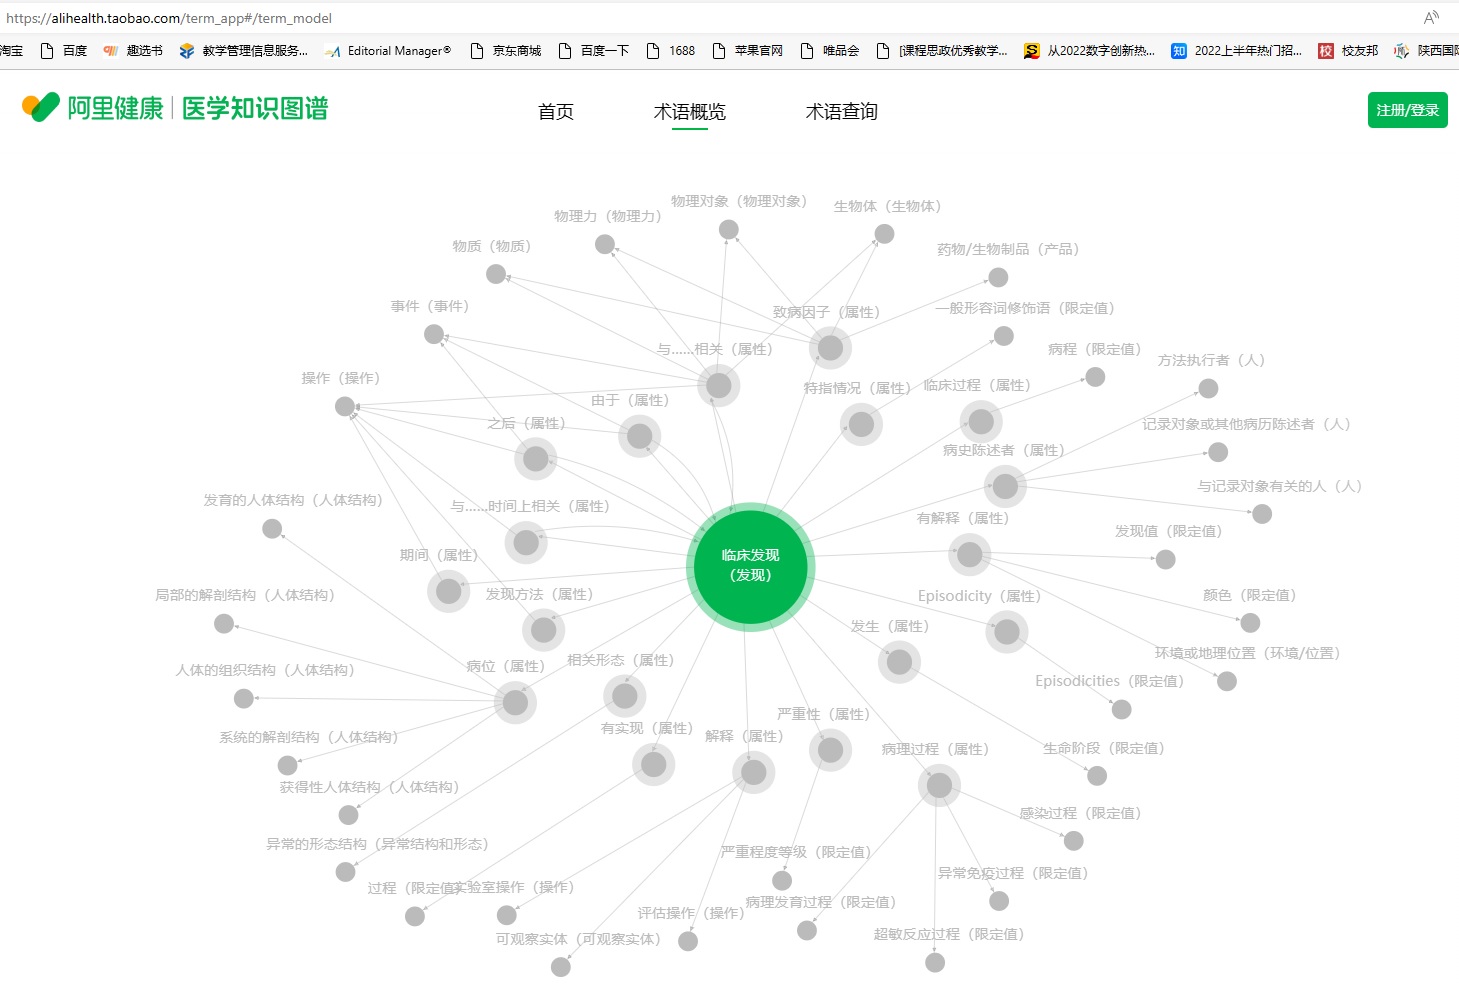Click the 注册/登录 button
Viewport: 1459px width, 986px height.
[1407, 110]
